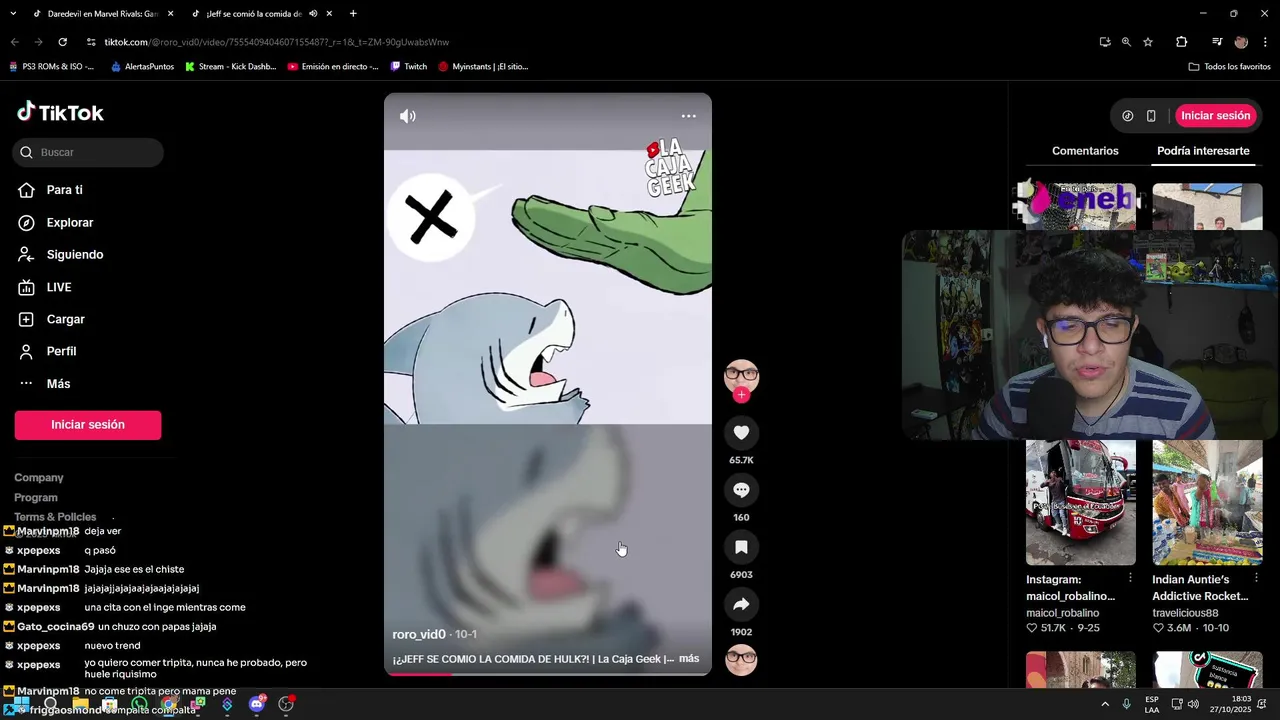Open the get-app phone icon
The height and width of the screenshot is (720, 1280).
point(1151,116)
